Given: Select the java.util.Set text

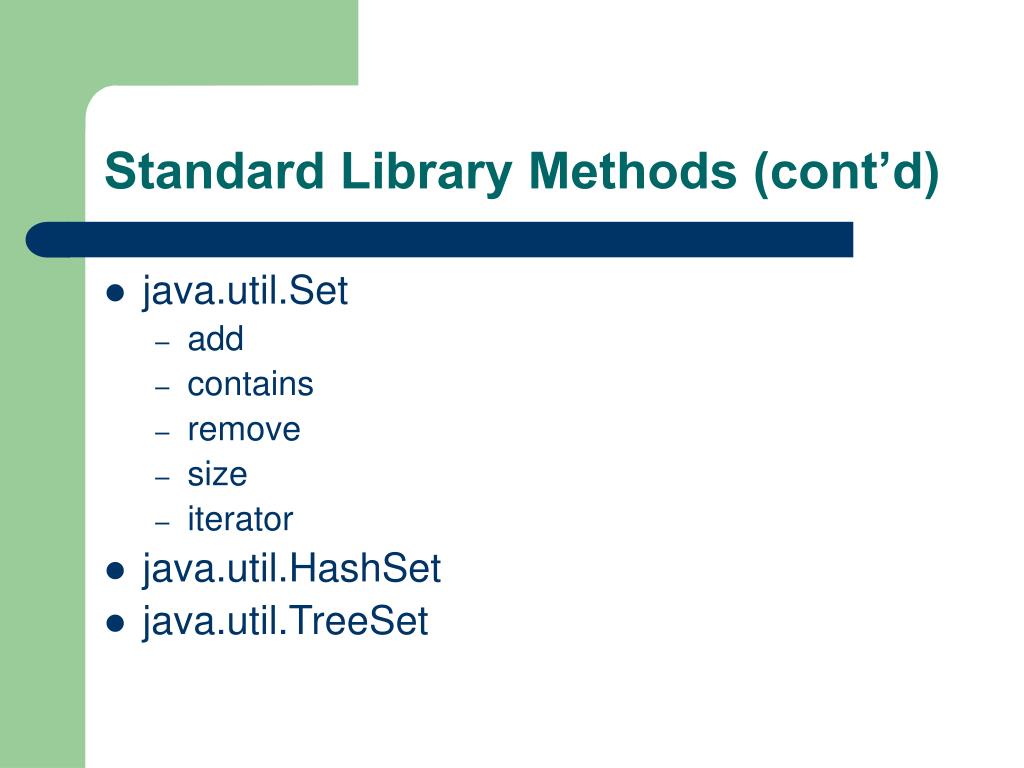Looking at the screenshot, I should click(245, 291).
